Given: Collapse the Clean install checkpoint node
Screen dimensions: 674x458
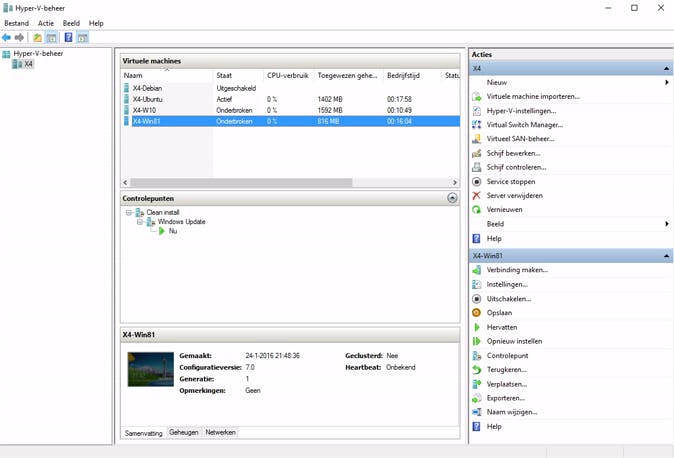Looking at the screenshot, I should pos(129,213).
